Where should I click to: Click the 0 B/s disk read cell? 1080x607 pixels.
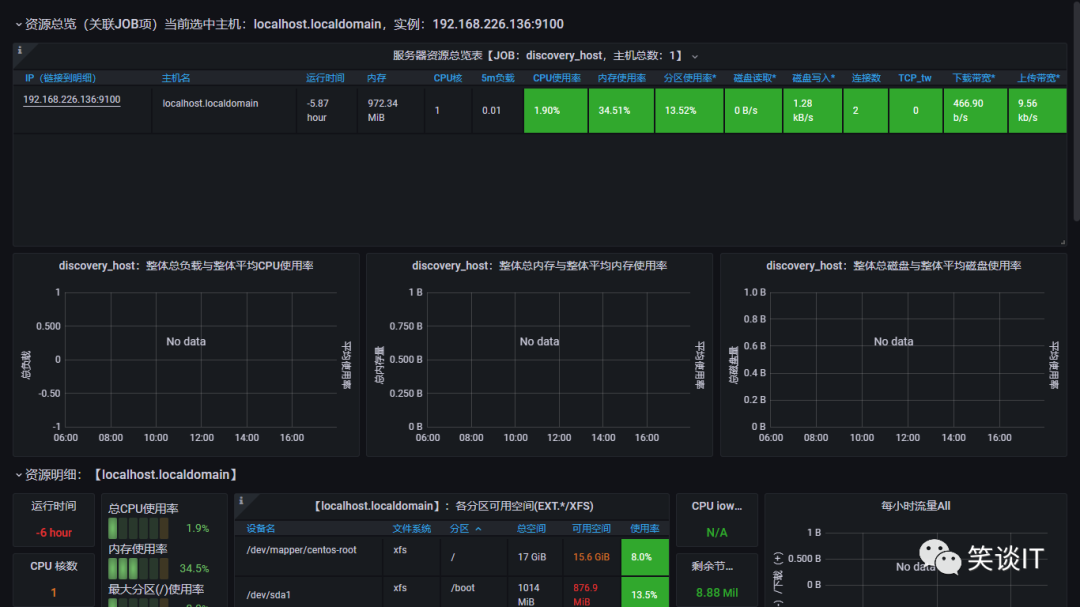pyautogui.click(x=754, y=110)
